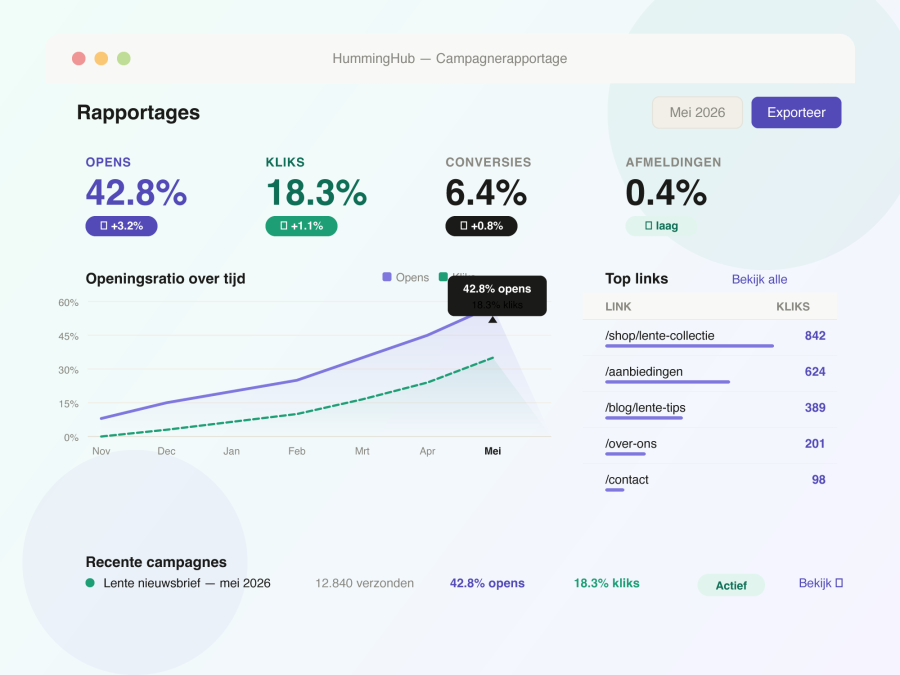Click the 389 kliks value
900x675 pixels.
click(x=815, y=408)
